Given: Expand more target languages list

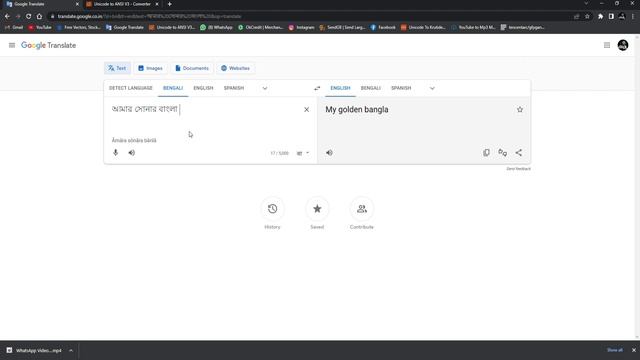Looking at the screenshot, I should [432, 88].
